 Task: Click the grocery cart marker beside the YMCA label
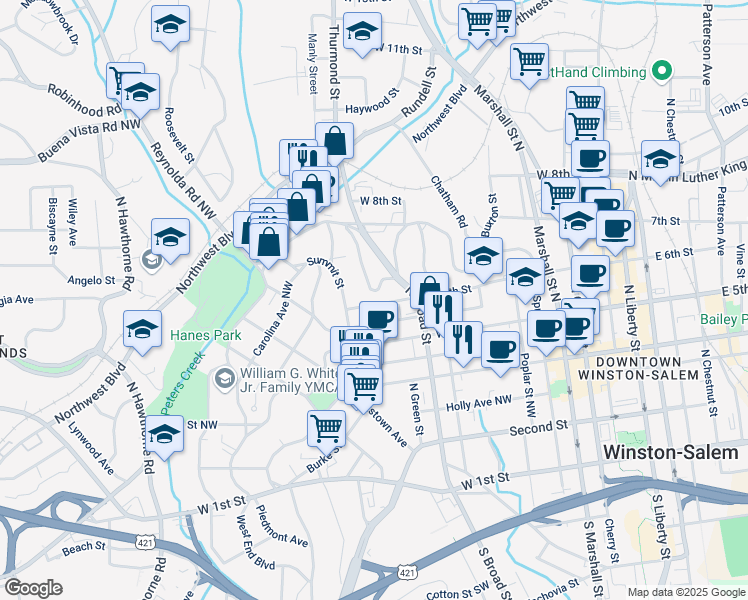[x=363, y=387]
